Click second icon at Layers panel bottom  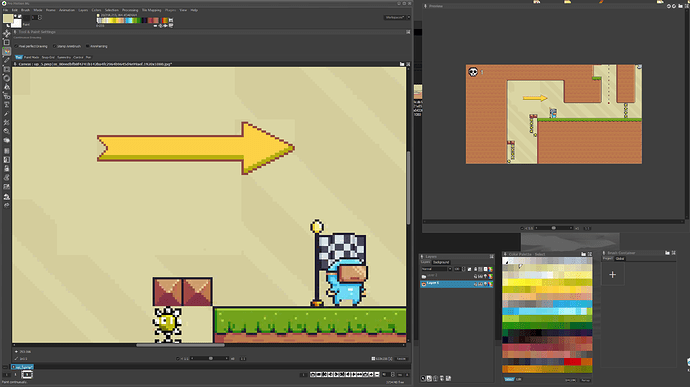tap(429, 378)
